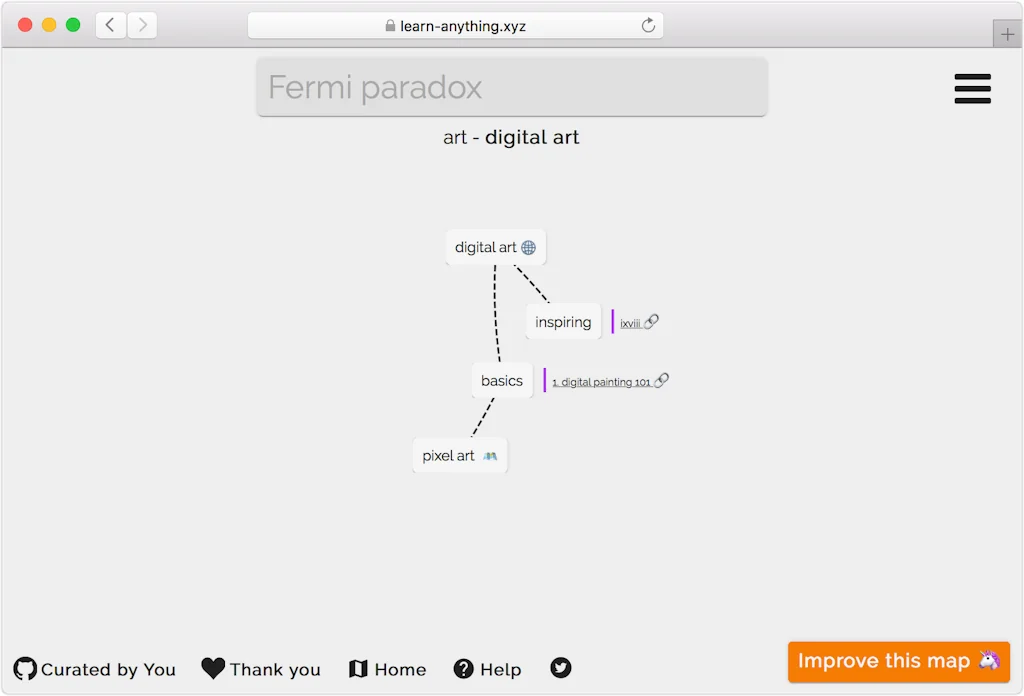Click the heart icon beside Thank you
The width and height of the screenshot is (1024, 696).
(x=212, y=667)
